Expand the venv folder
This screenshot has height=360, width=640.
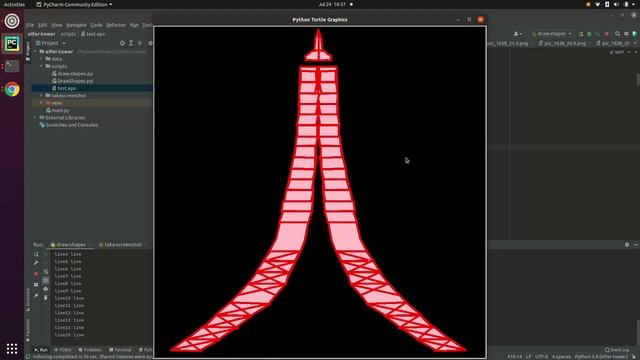point(42,103)
